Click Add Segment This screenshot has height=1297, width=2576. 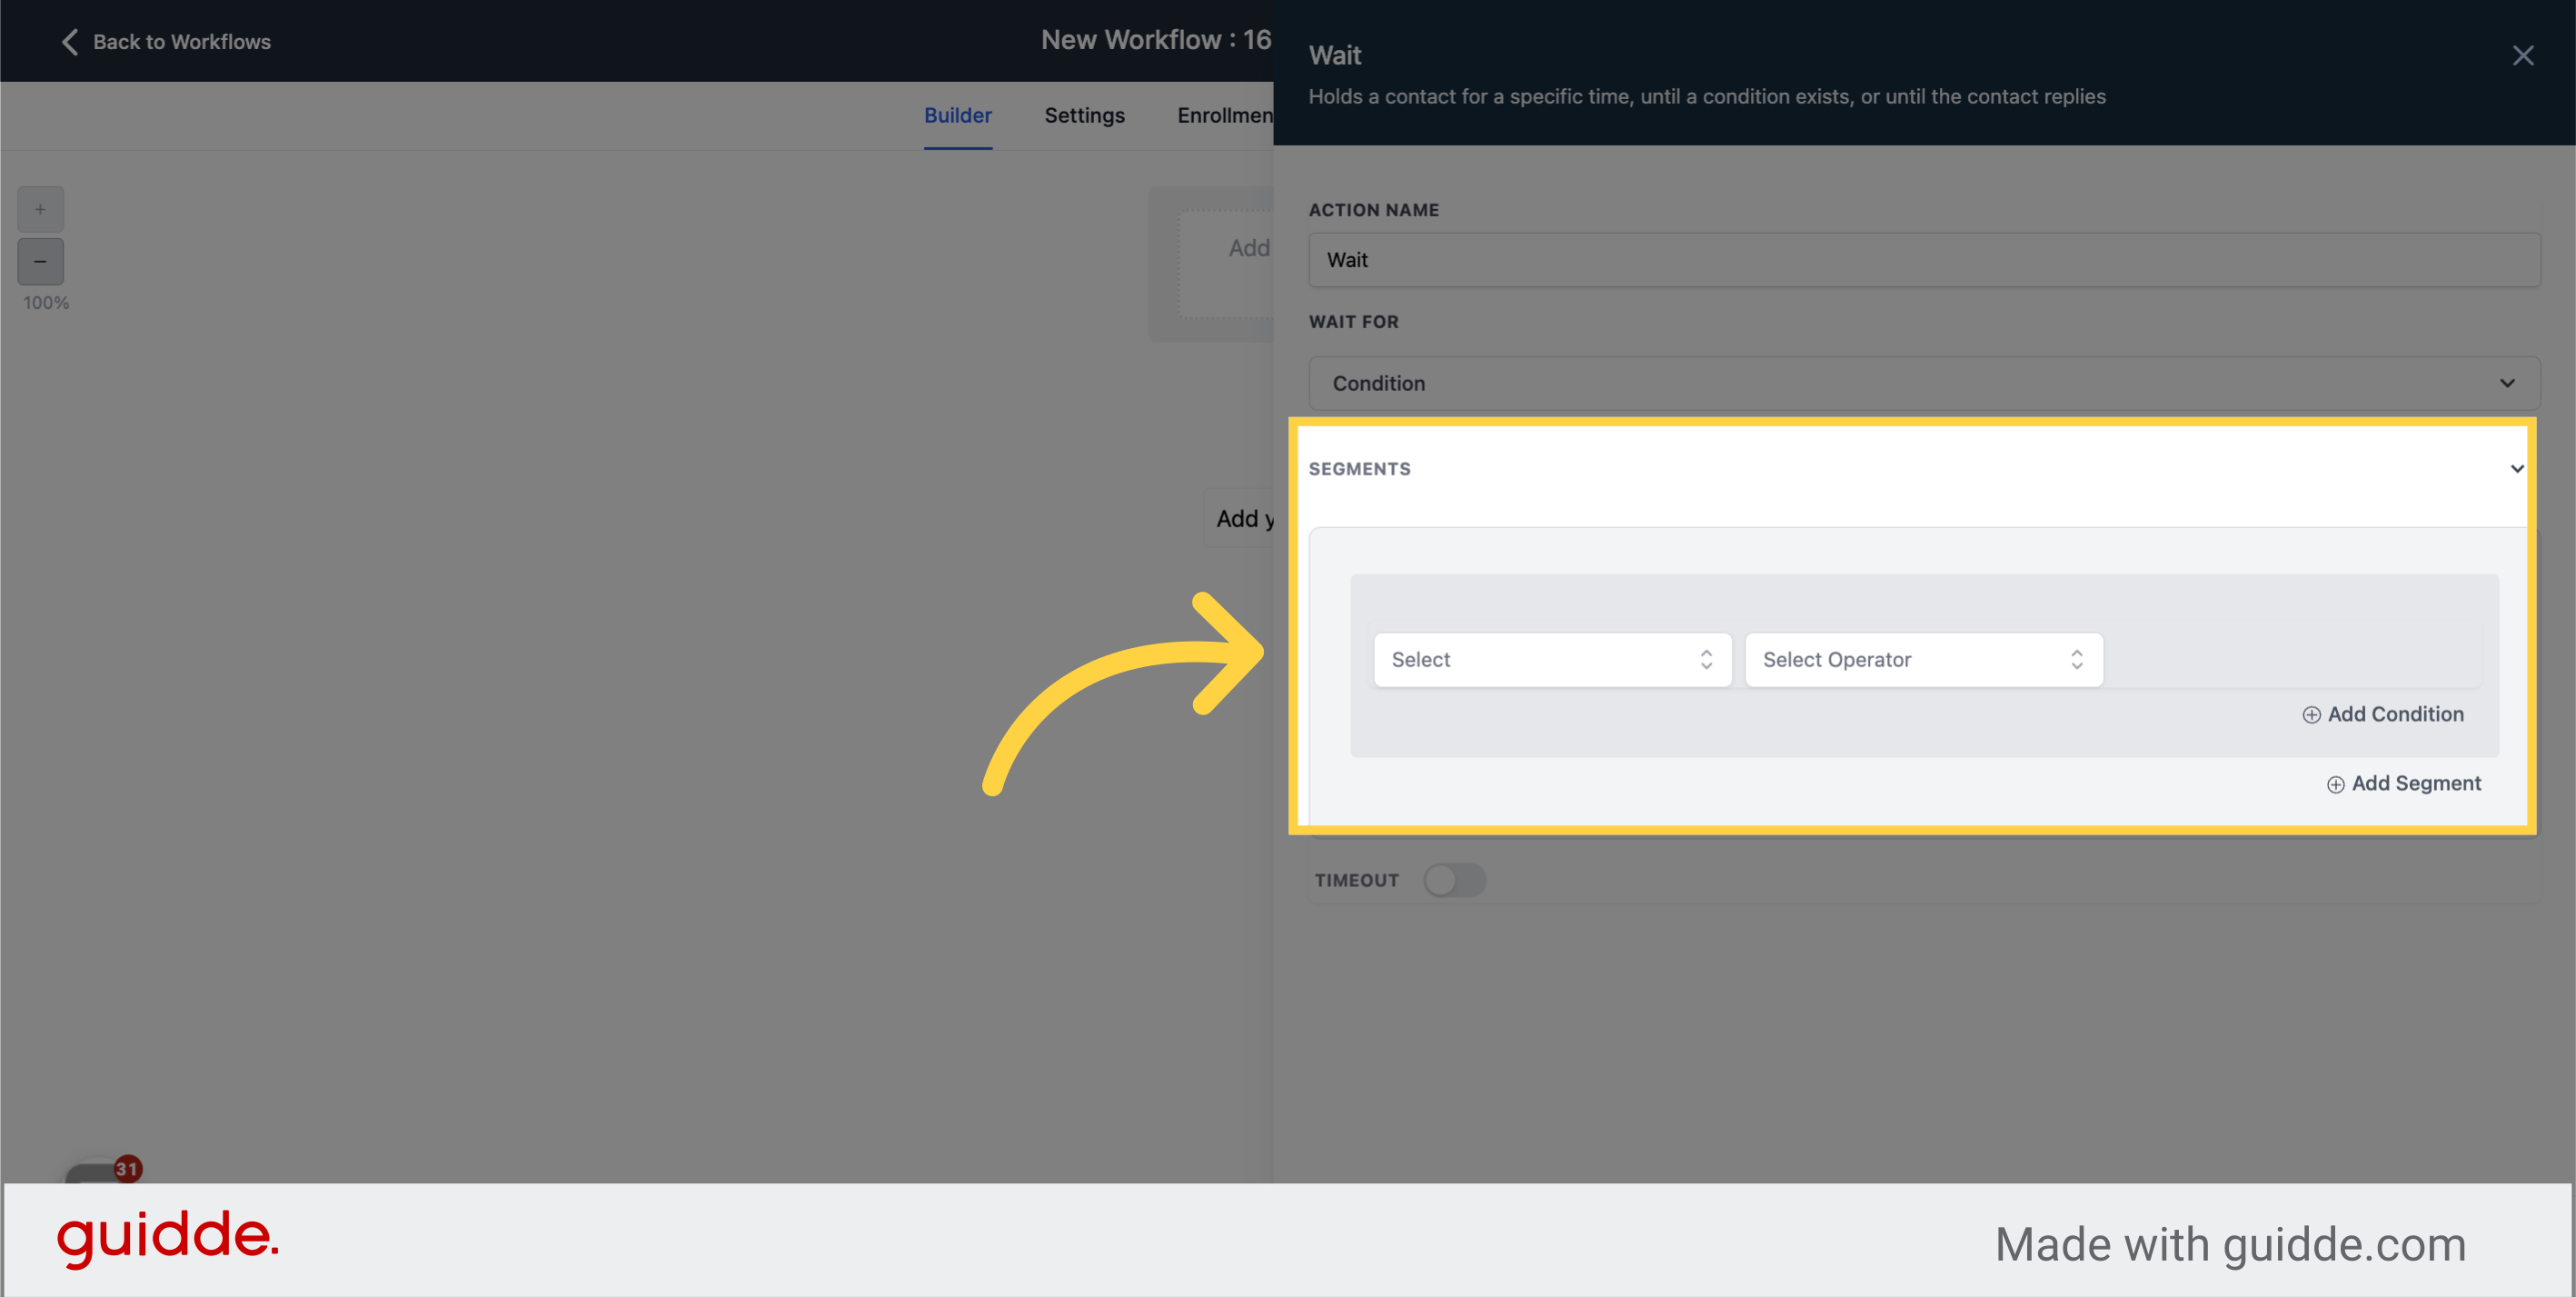[2416, 784]
